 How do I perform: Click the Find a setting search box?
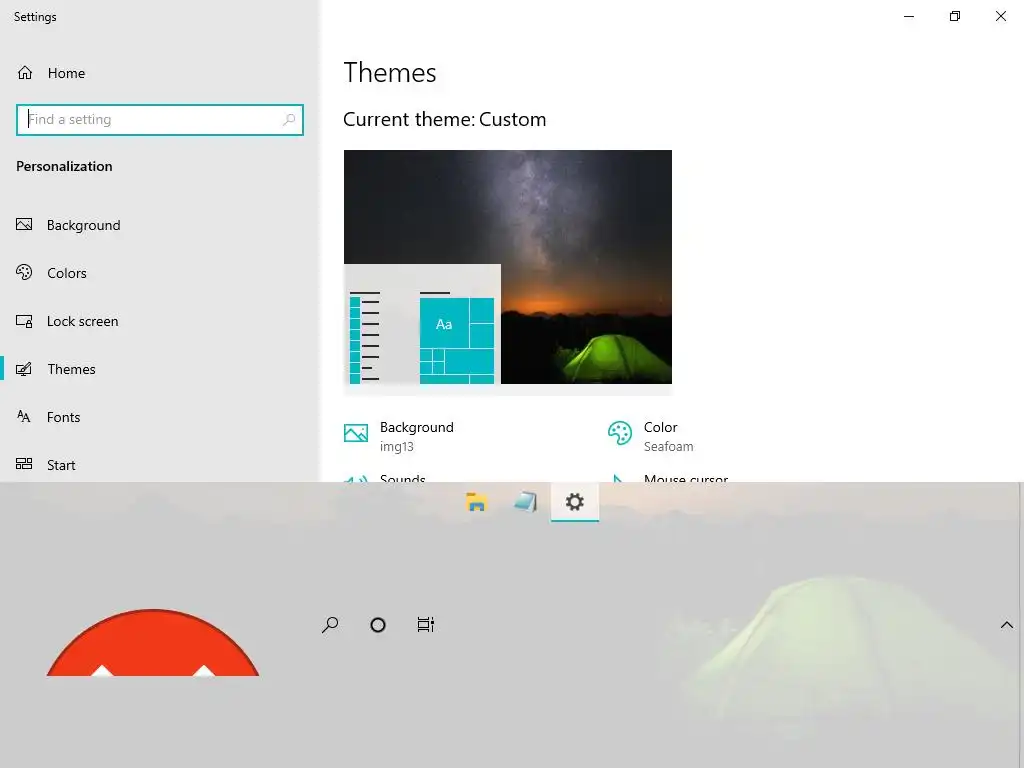tap(159, 120)
